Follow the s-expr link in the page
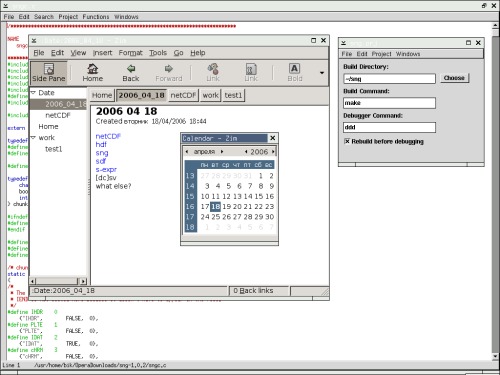500x375 pixels. (106, 169)
